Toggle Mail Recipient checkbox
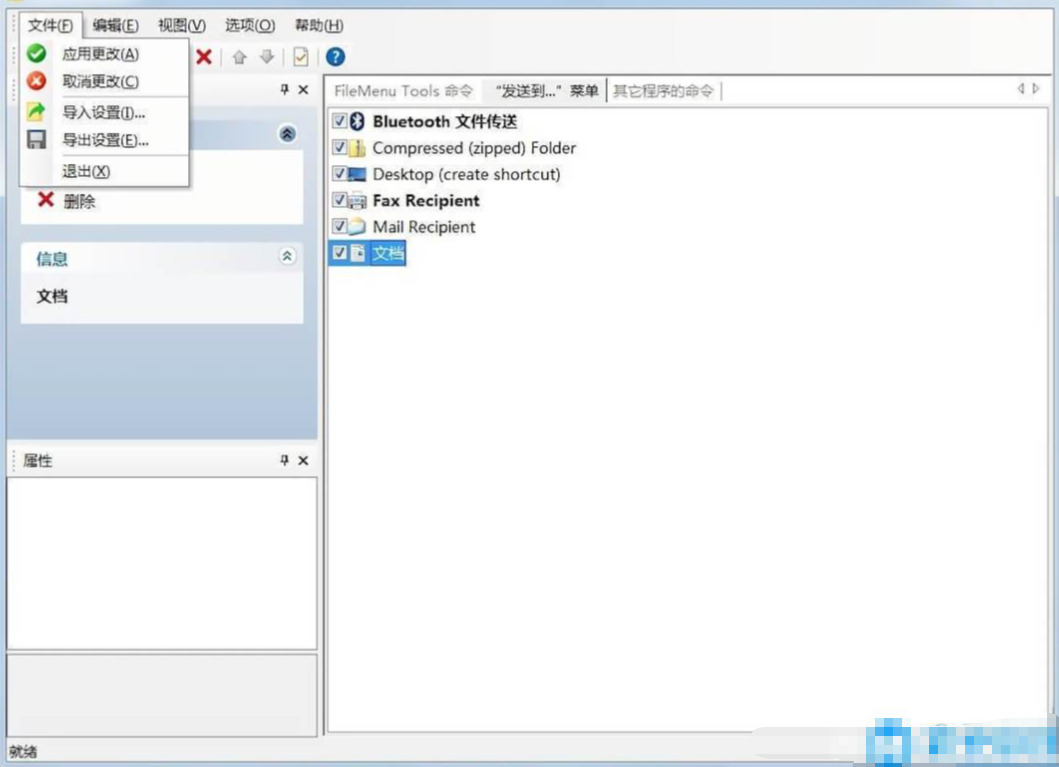Viewport: 1059px width, 767px height. [339, 226]
